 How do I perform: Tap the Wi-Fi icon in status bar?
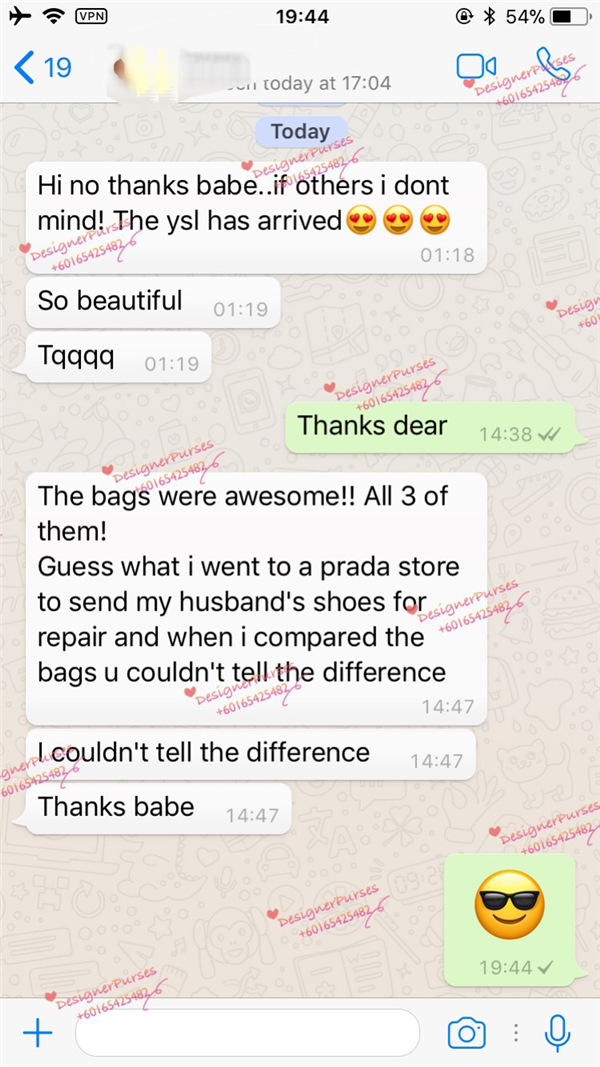point(52,16)
